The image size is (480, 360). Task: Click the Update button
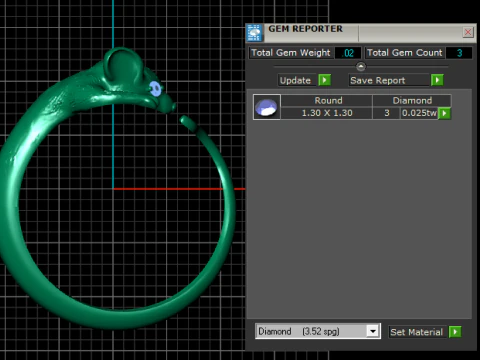297,80
